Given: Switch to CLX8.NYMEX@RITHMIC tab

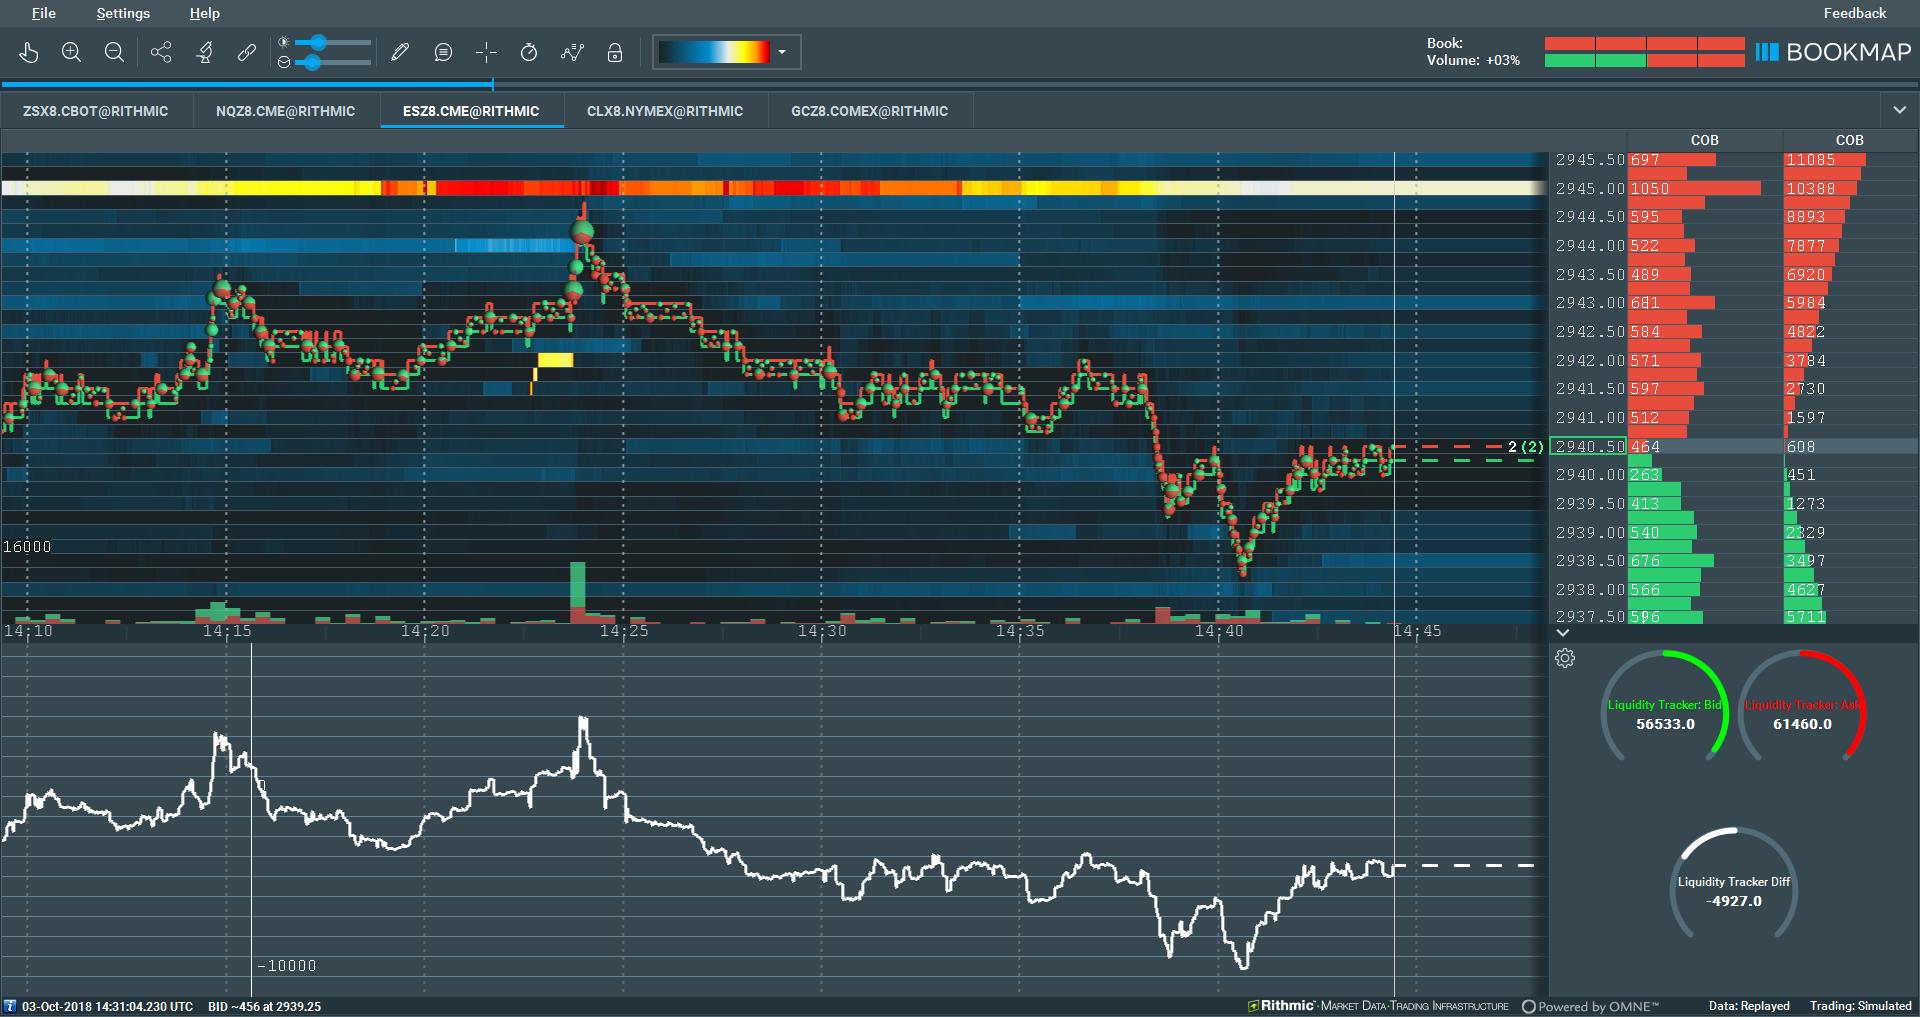Looking at the screenshot, I should (x=665, y=111).
